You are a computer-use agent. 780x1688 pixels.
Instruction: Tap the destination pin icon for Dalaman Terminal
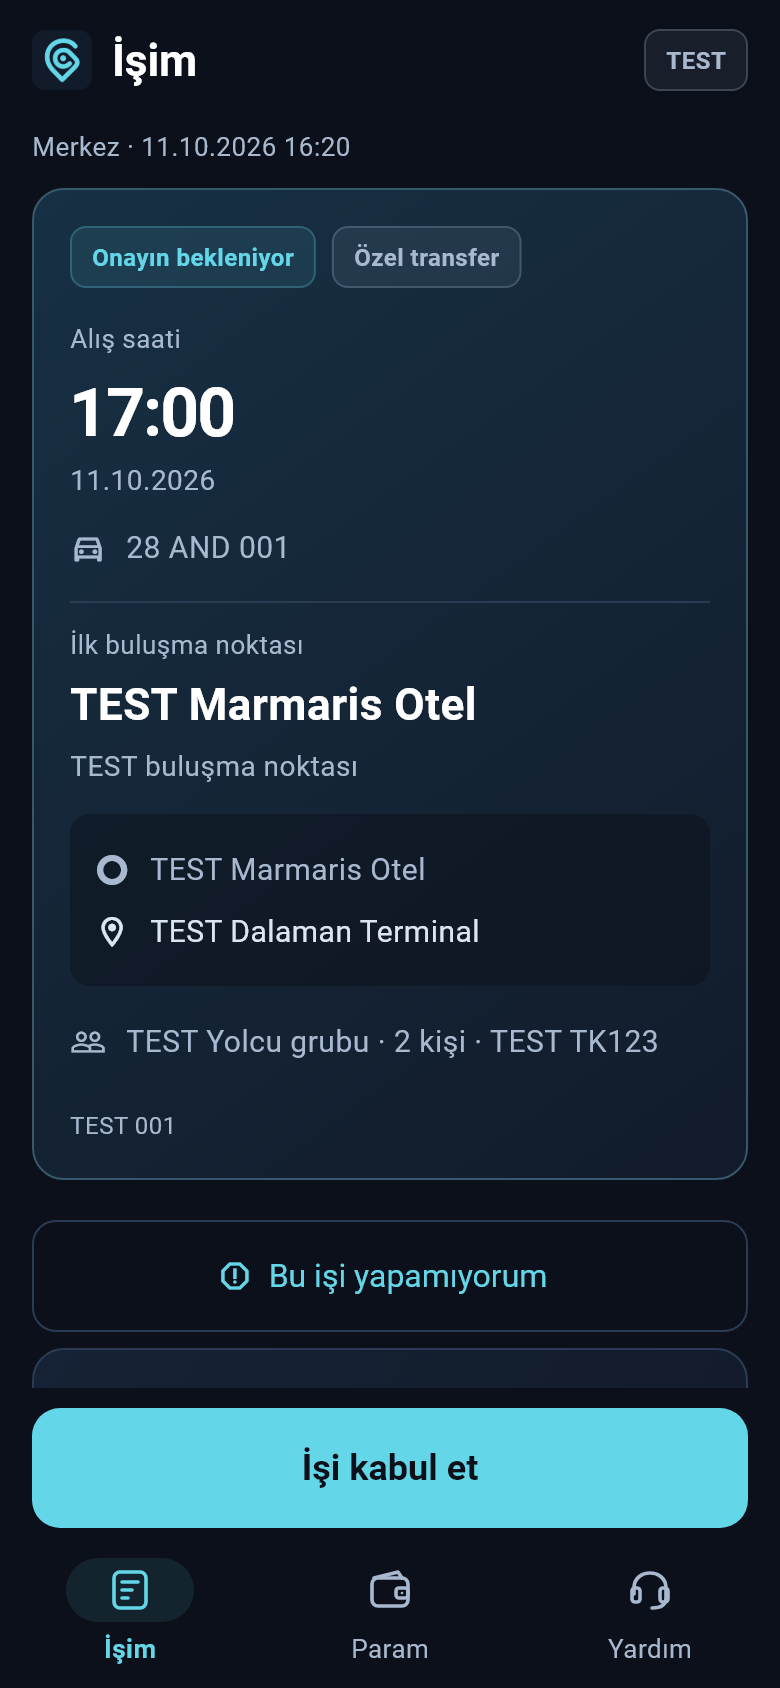tap(112, 932)
